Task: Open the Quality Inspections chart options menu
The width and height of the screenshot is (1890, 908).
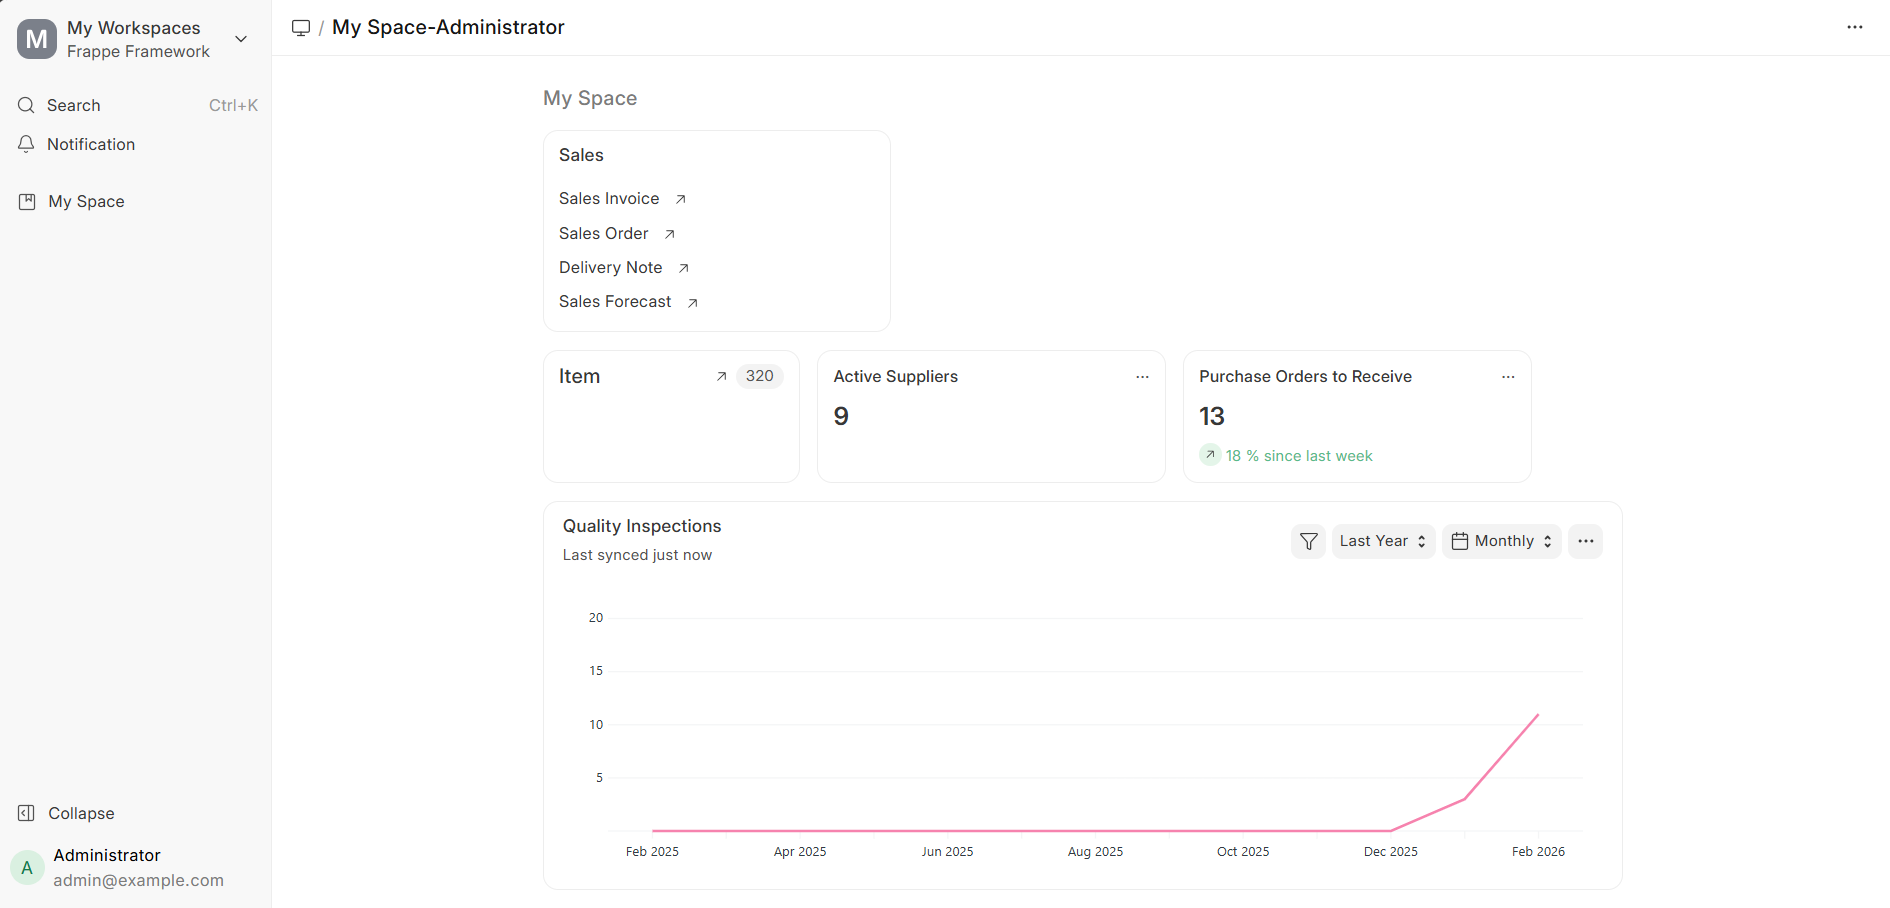Action: coord(1585,541)
